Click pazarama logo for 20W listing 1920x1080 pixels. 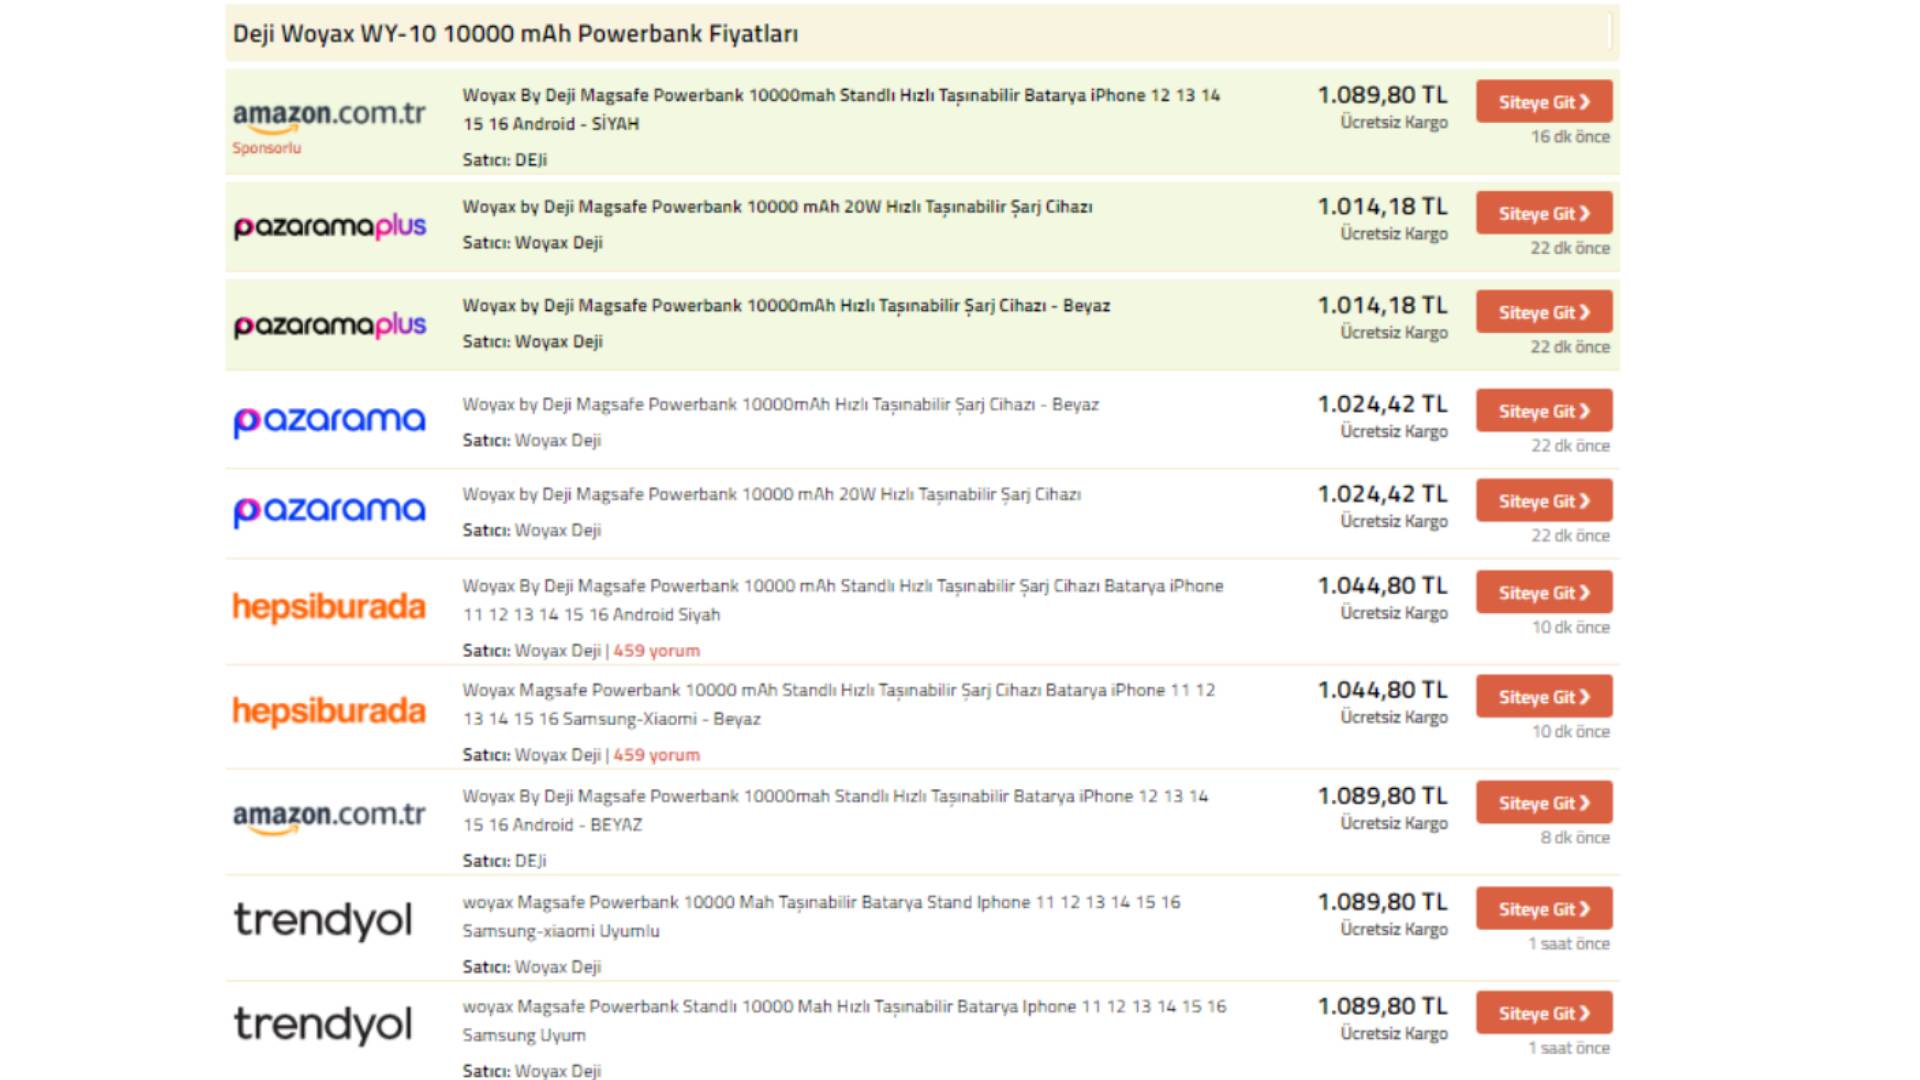(329, 511)
